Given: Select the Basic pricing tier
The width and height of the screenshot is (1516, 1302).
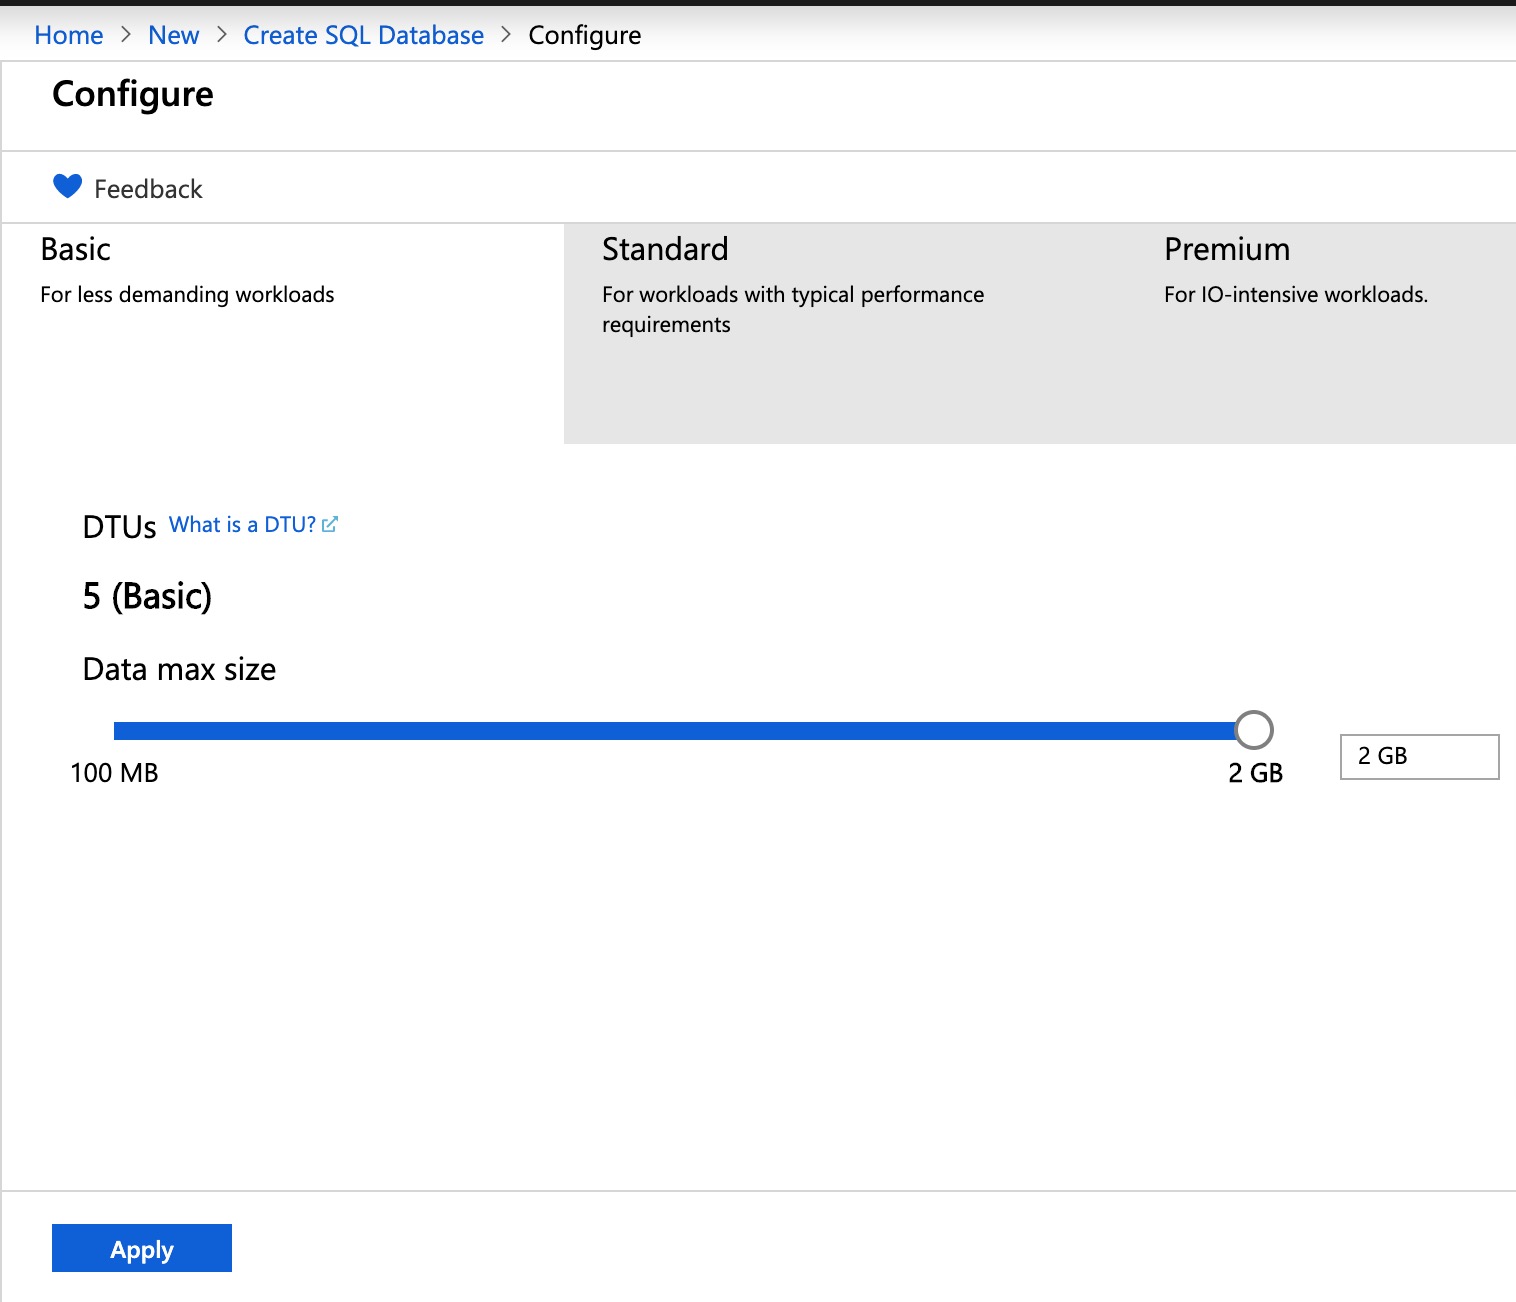Looking at the screenshot, I should click(x=282, y=332).
